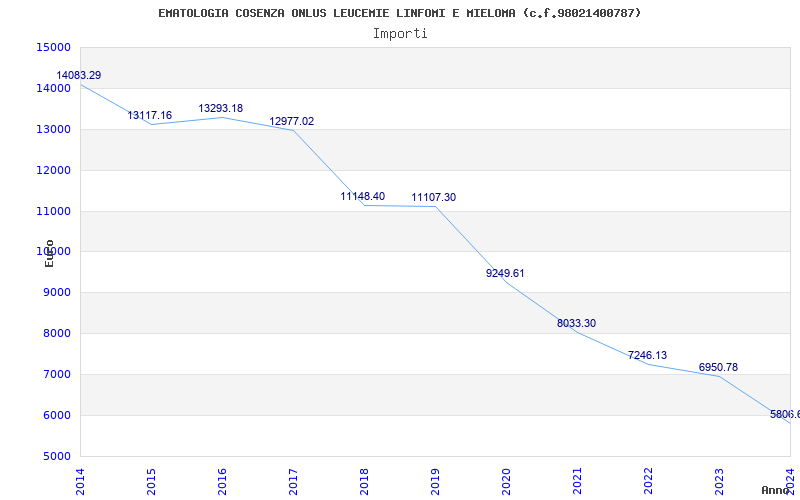Click x-axis year label 2020
The image size is (800, 500).
tap(506, 481)
